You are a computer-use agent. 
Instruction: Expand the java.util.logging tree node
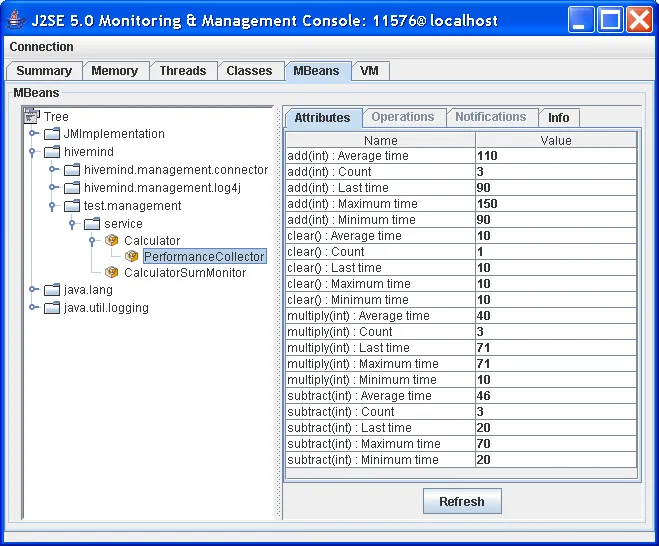pos(33,307)
